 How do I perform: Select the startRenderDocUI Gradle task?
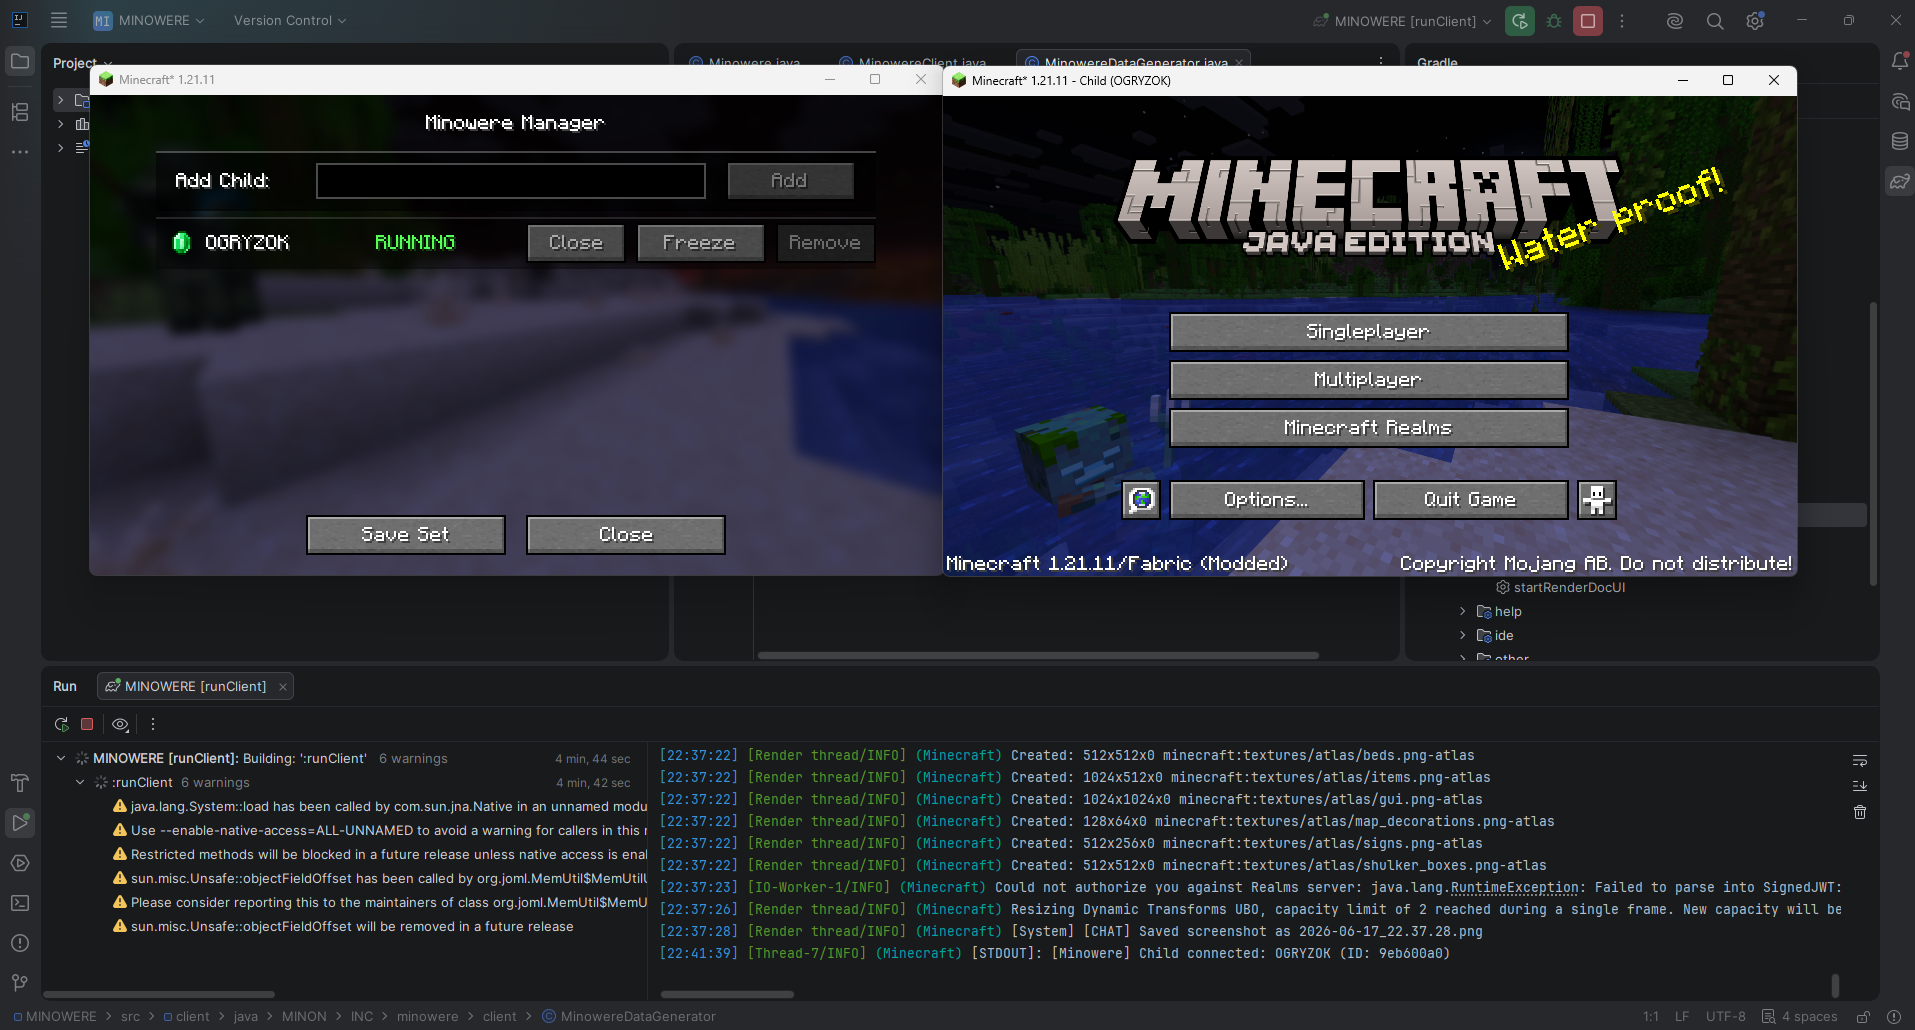[x=1560, y=588]
